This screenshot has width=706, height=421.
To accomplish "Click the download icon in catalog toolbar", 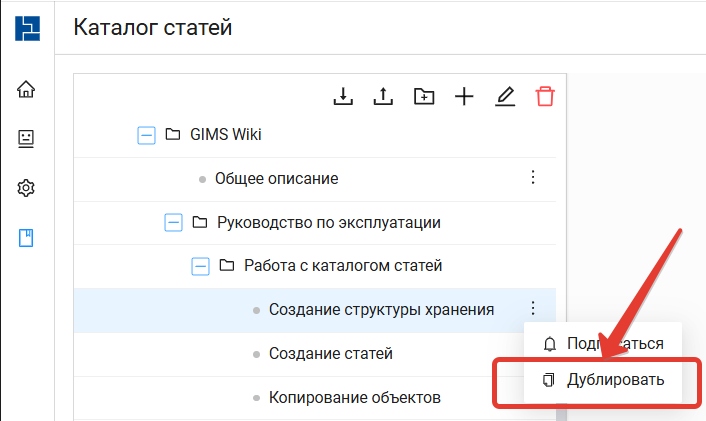I will [x=343, y=96].
